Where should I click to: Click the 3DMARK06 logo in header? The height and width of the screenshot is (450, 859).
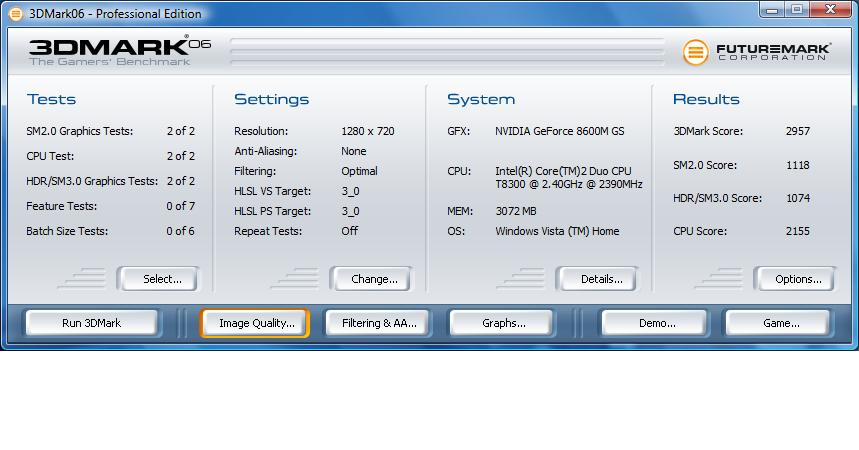pyautogui.click(x=119, y=52)
